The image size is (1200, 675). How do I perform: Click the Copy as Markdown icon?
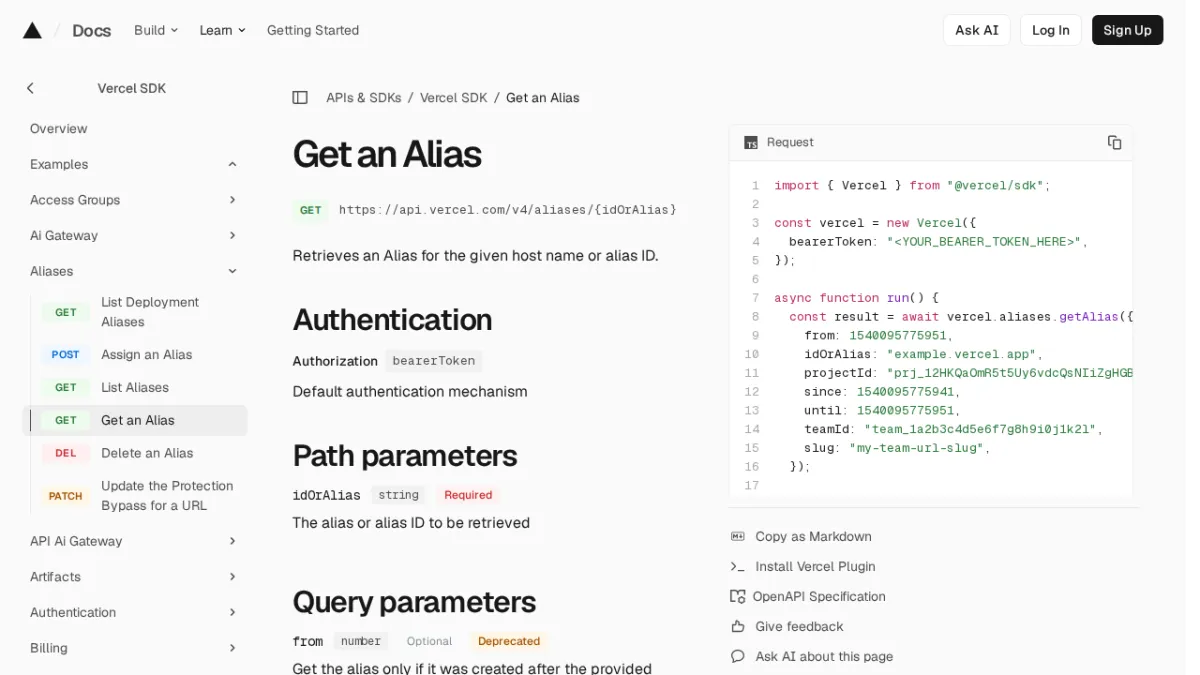click(738, 536)
